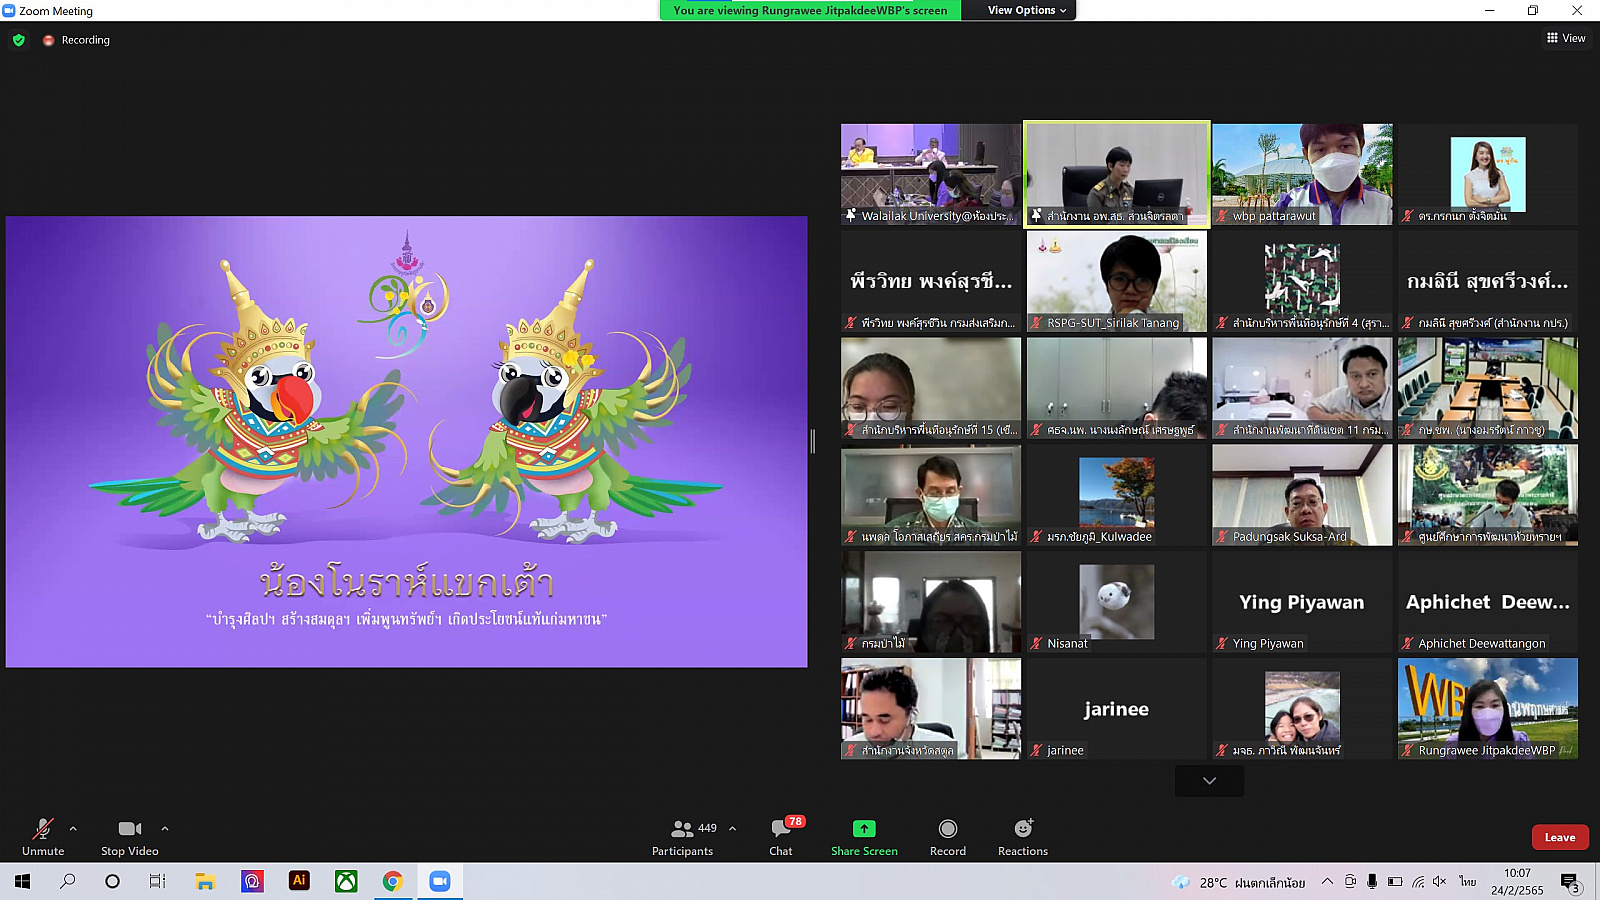Switch layout using the View button
The image size is (1600, 900).
(x=1566, y=38)
